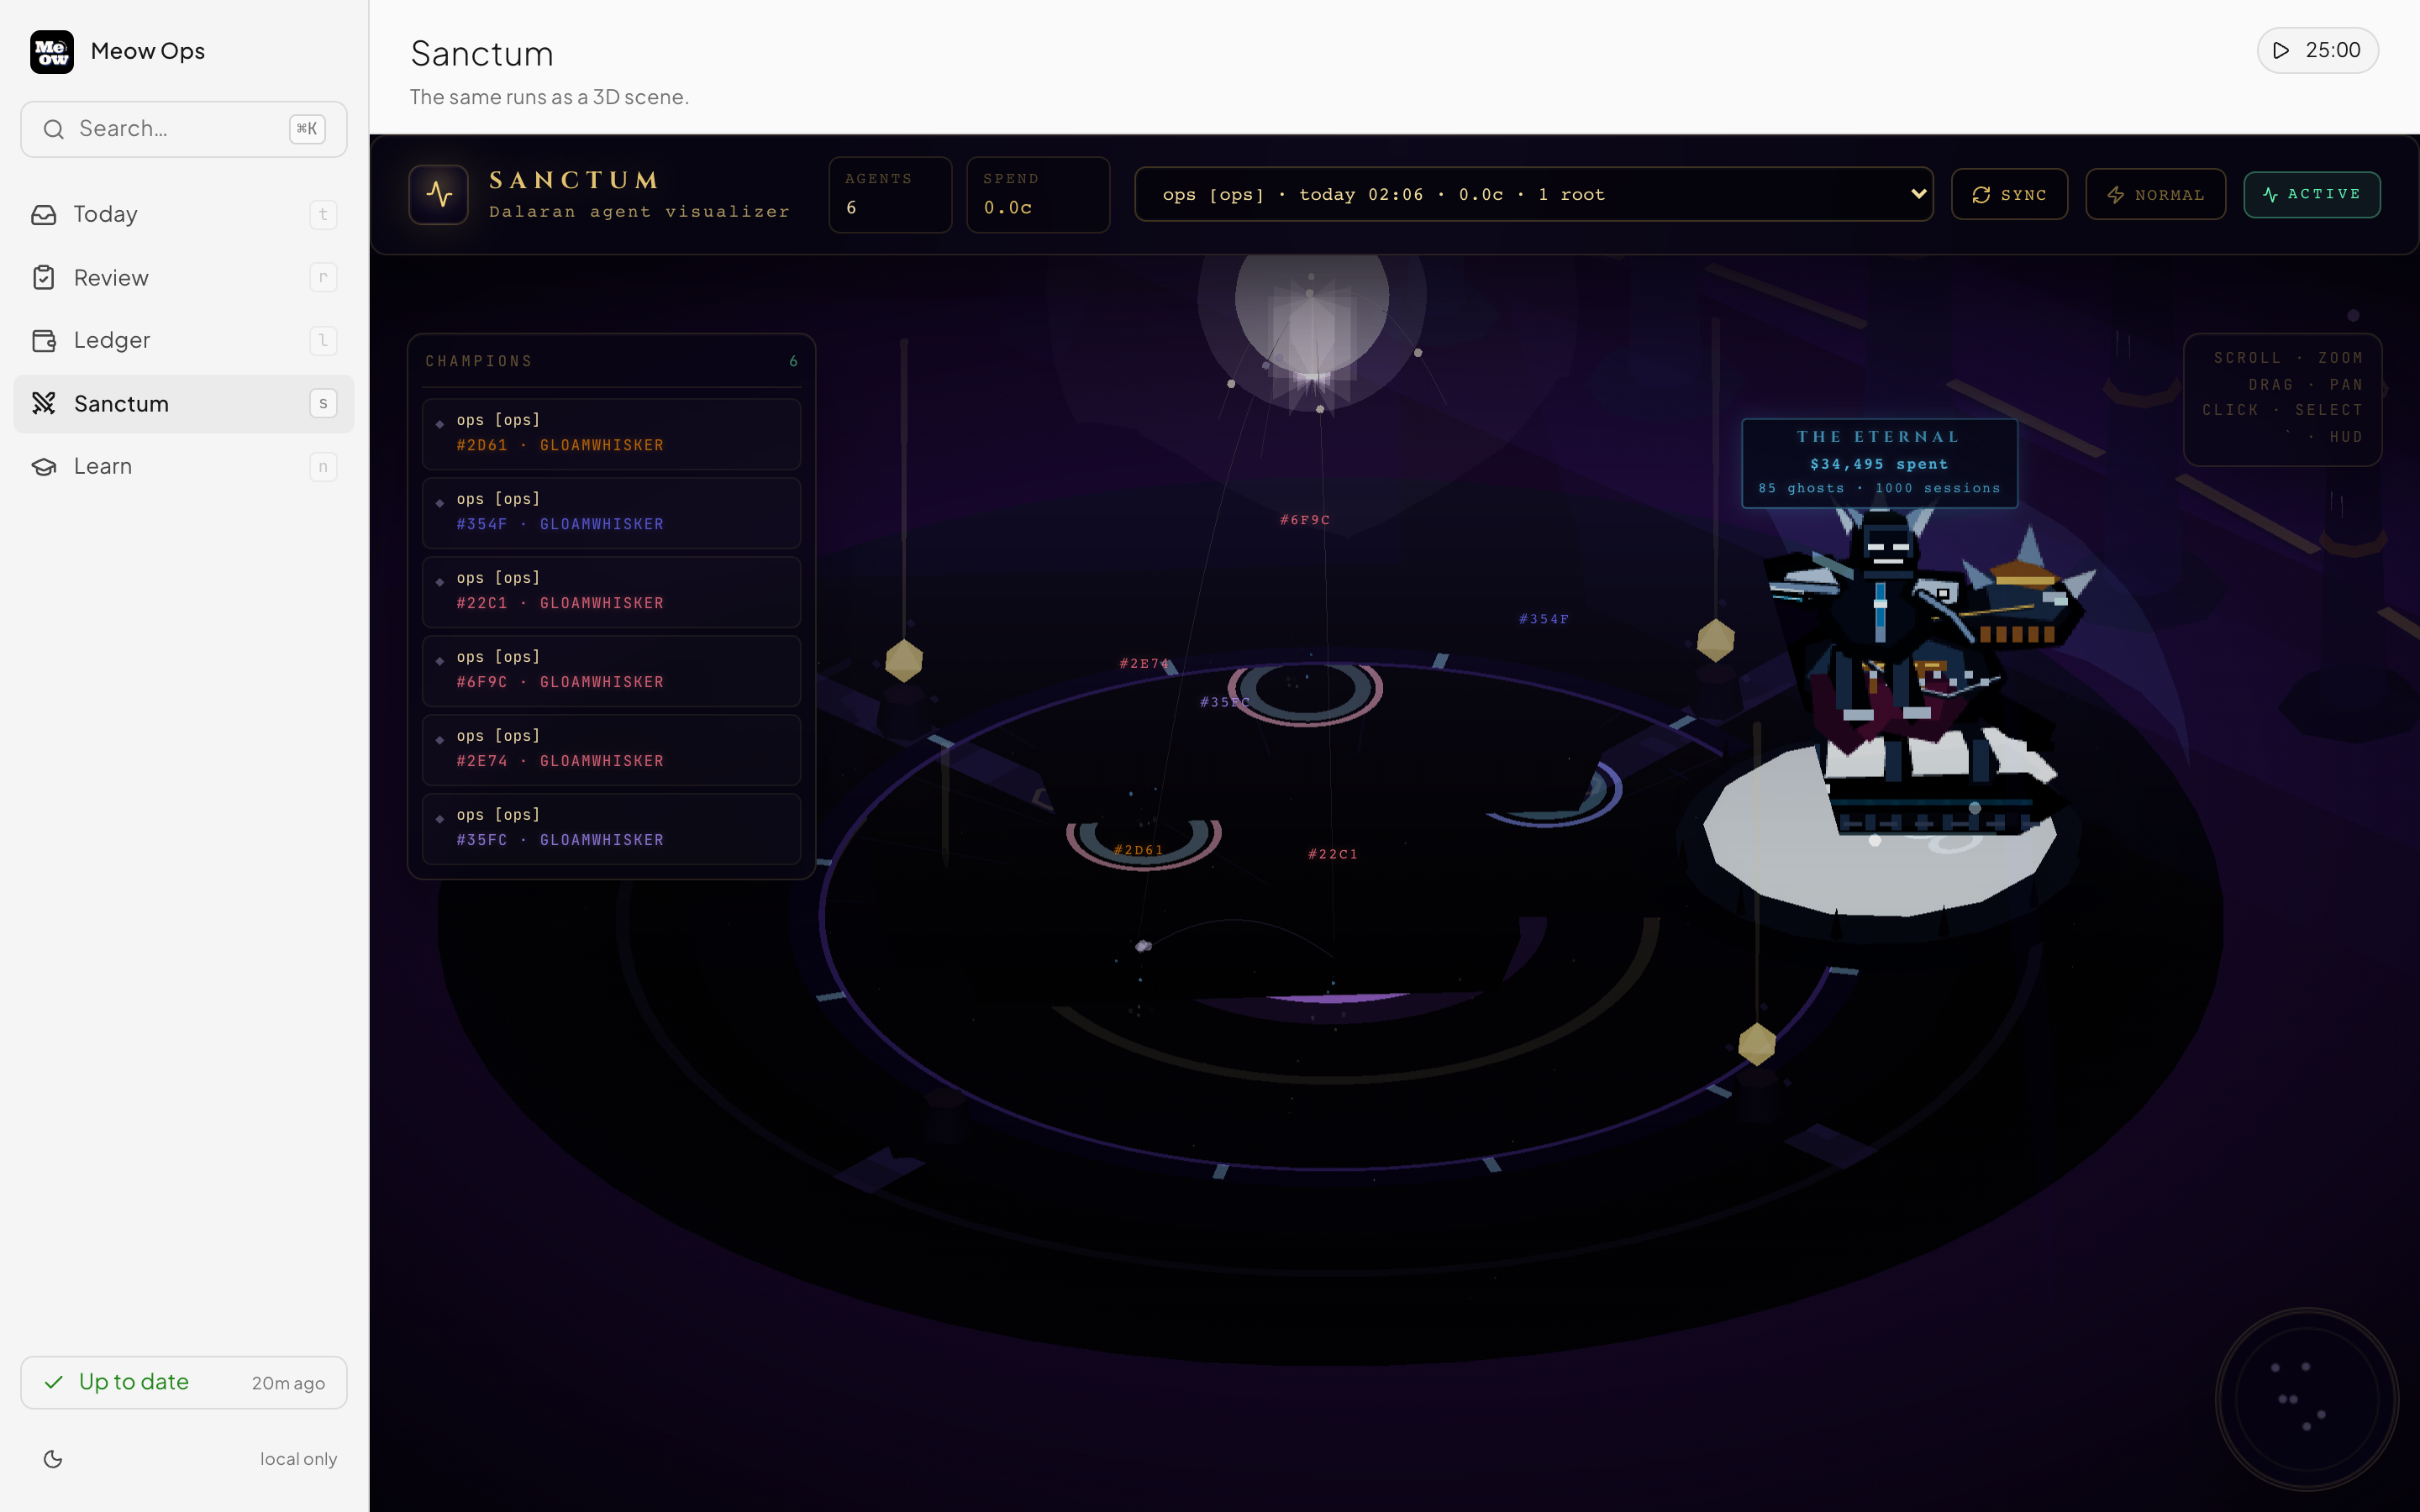2420x1512 pixels.
Task: Click the ⌘K shortcut badge
Action: click(x=307, y=129)
